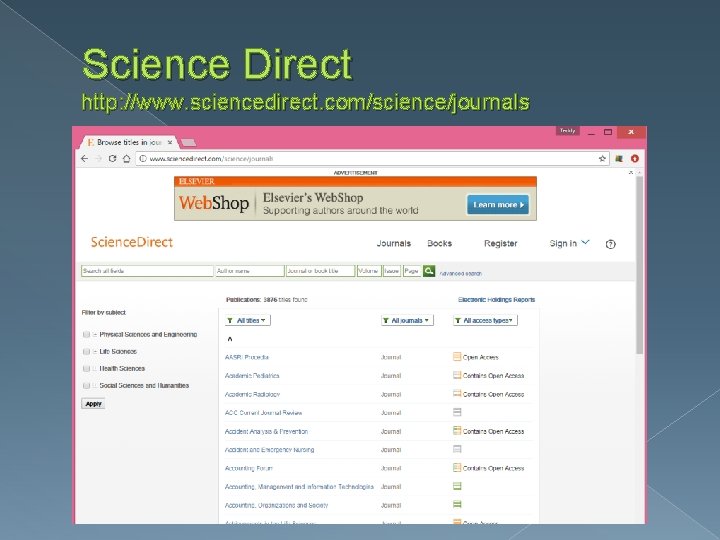Screen dimensions: 720x540
Task: Open the Advanced search link
Action: click(461, 274)
